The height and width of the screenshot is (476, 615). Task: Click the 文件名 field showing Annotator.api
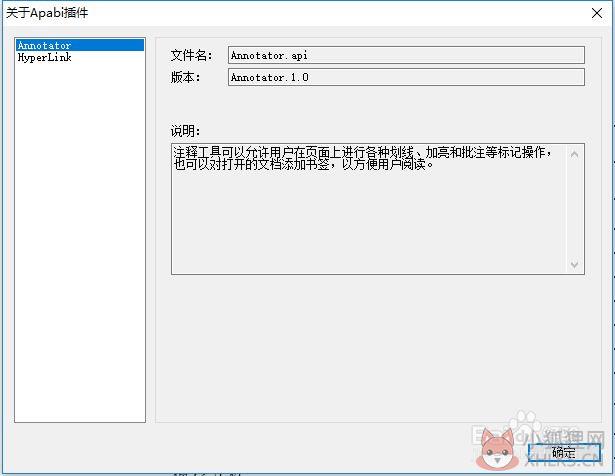(406, 55)
